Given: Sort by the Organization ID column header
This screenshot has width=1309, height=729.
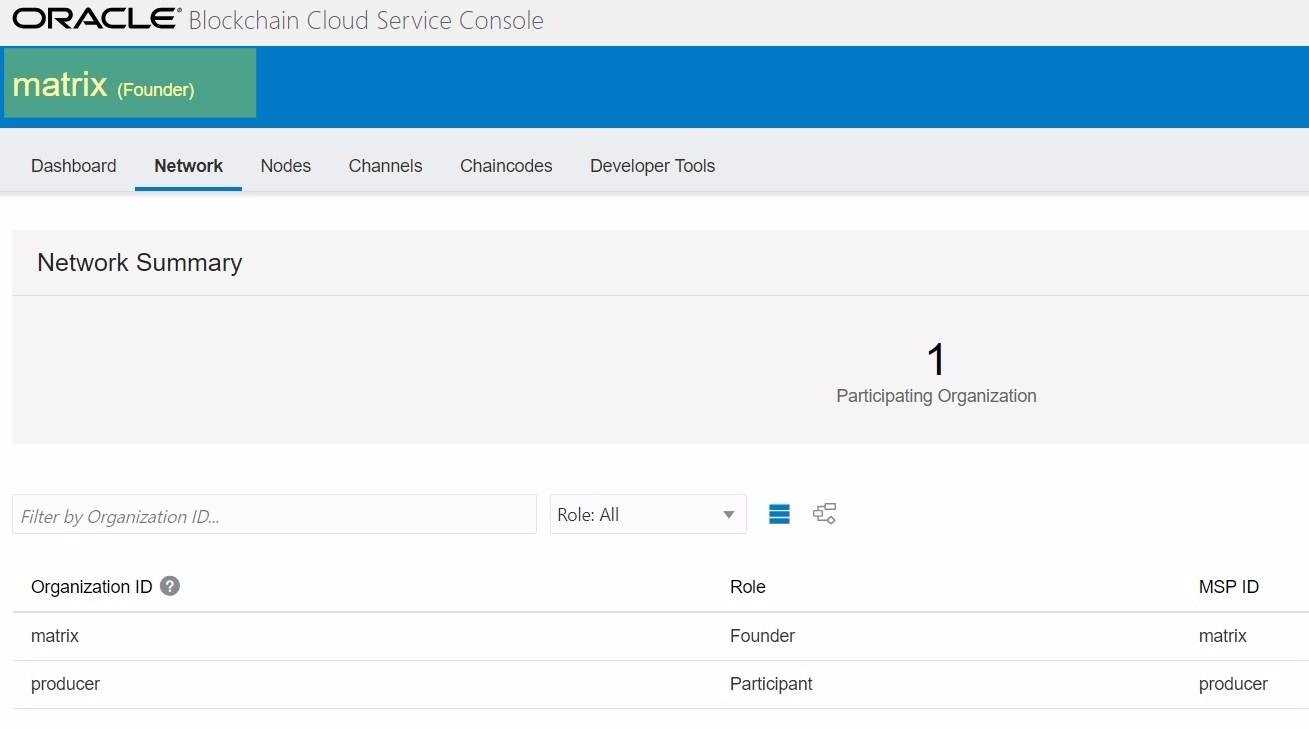Looking at the screenshot, I should tap(92, 587).
